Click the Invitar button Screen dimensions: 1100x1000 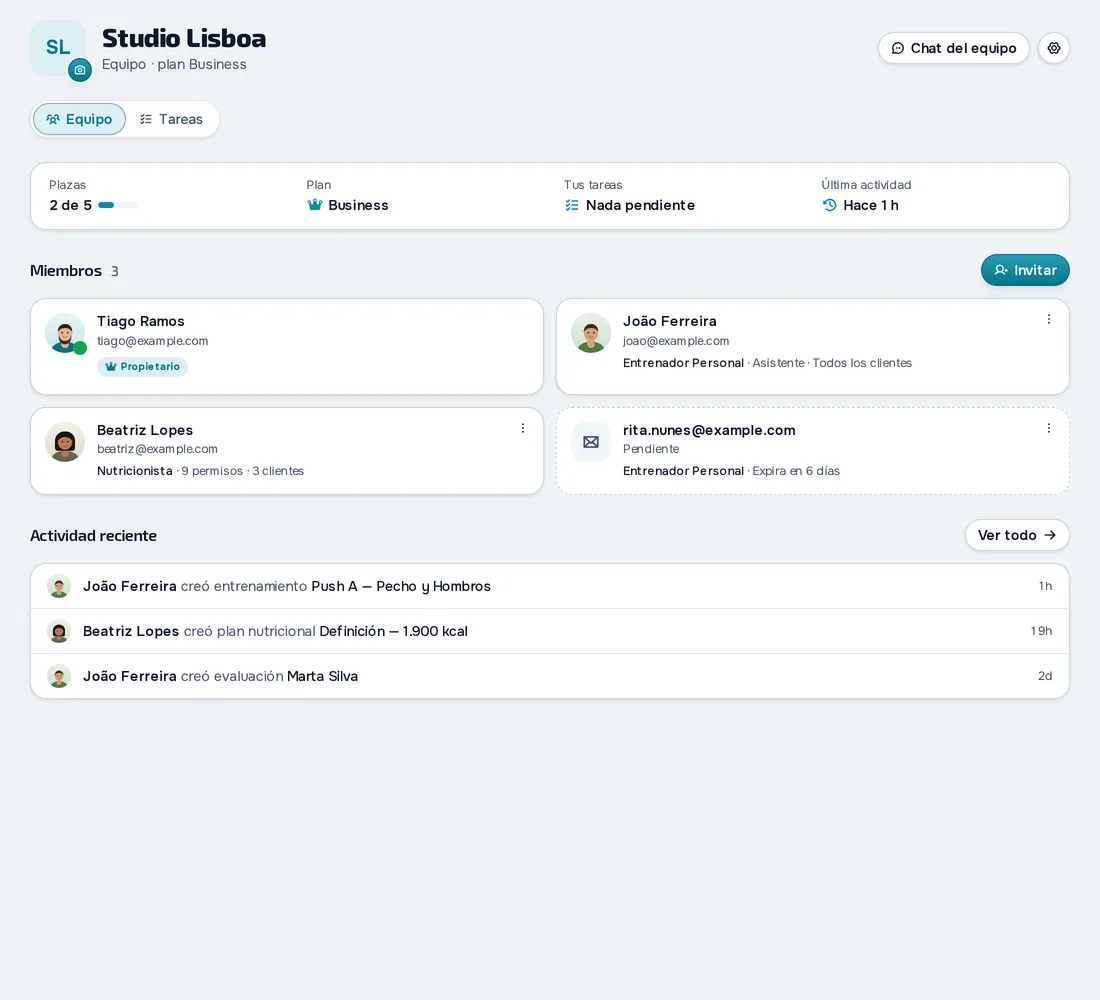point(1025,270)
